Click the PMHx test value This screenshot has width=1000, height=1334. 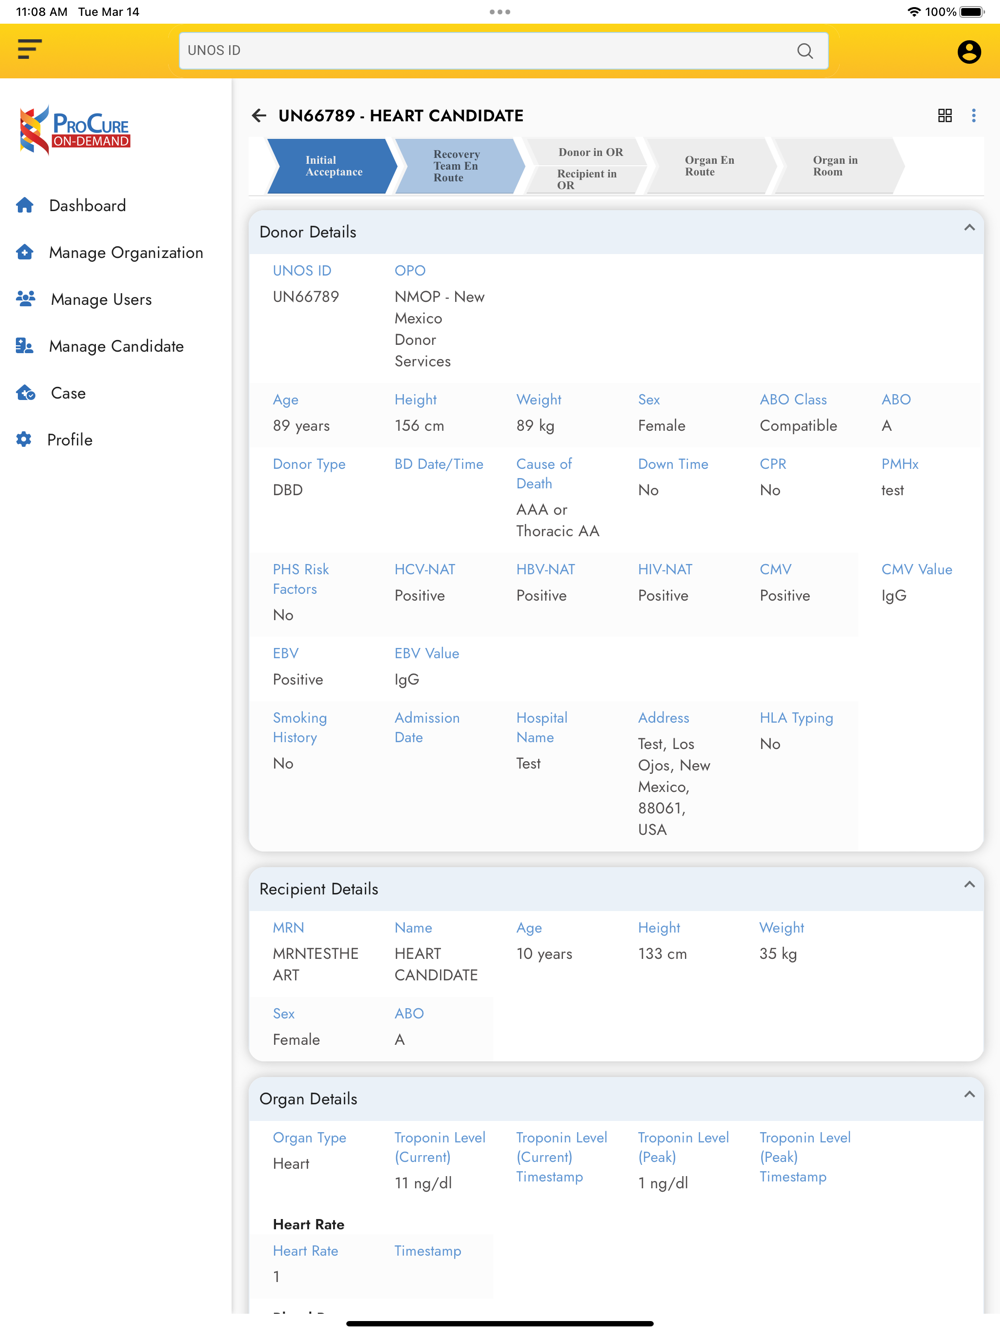[892, 490]
